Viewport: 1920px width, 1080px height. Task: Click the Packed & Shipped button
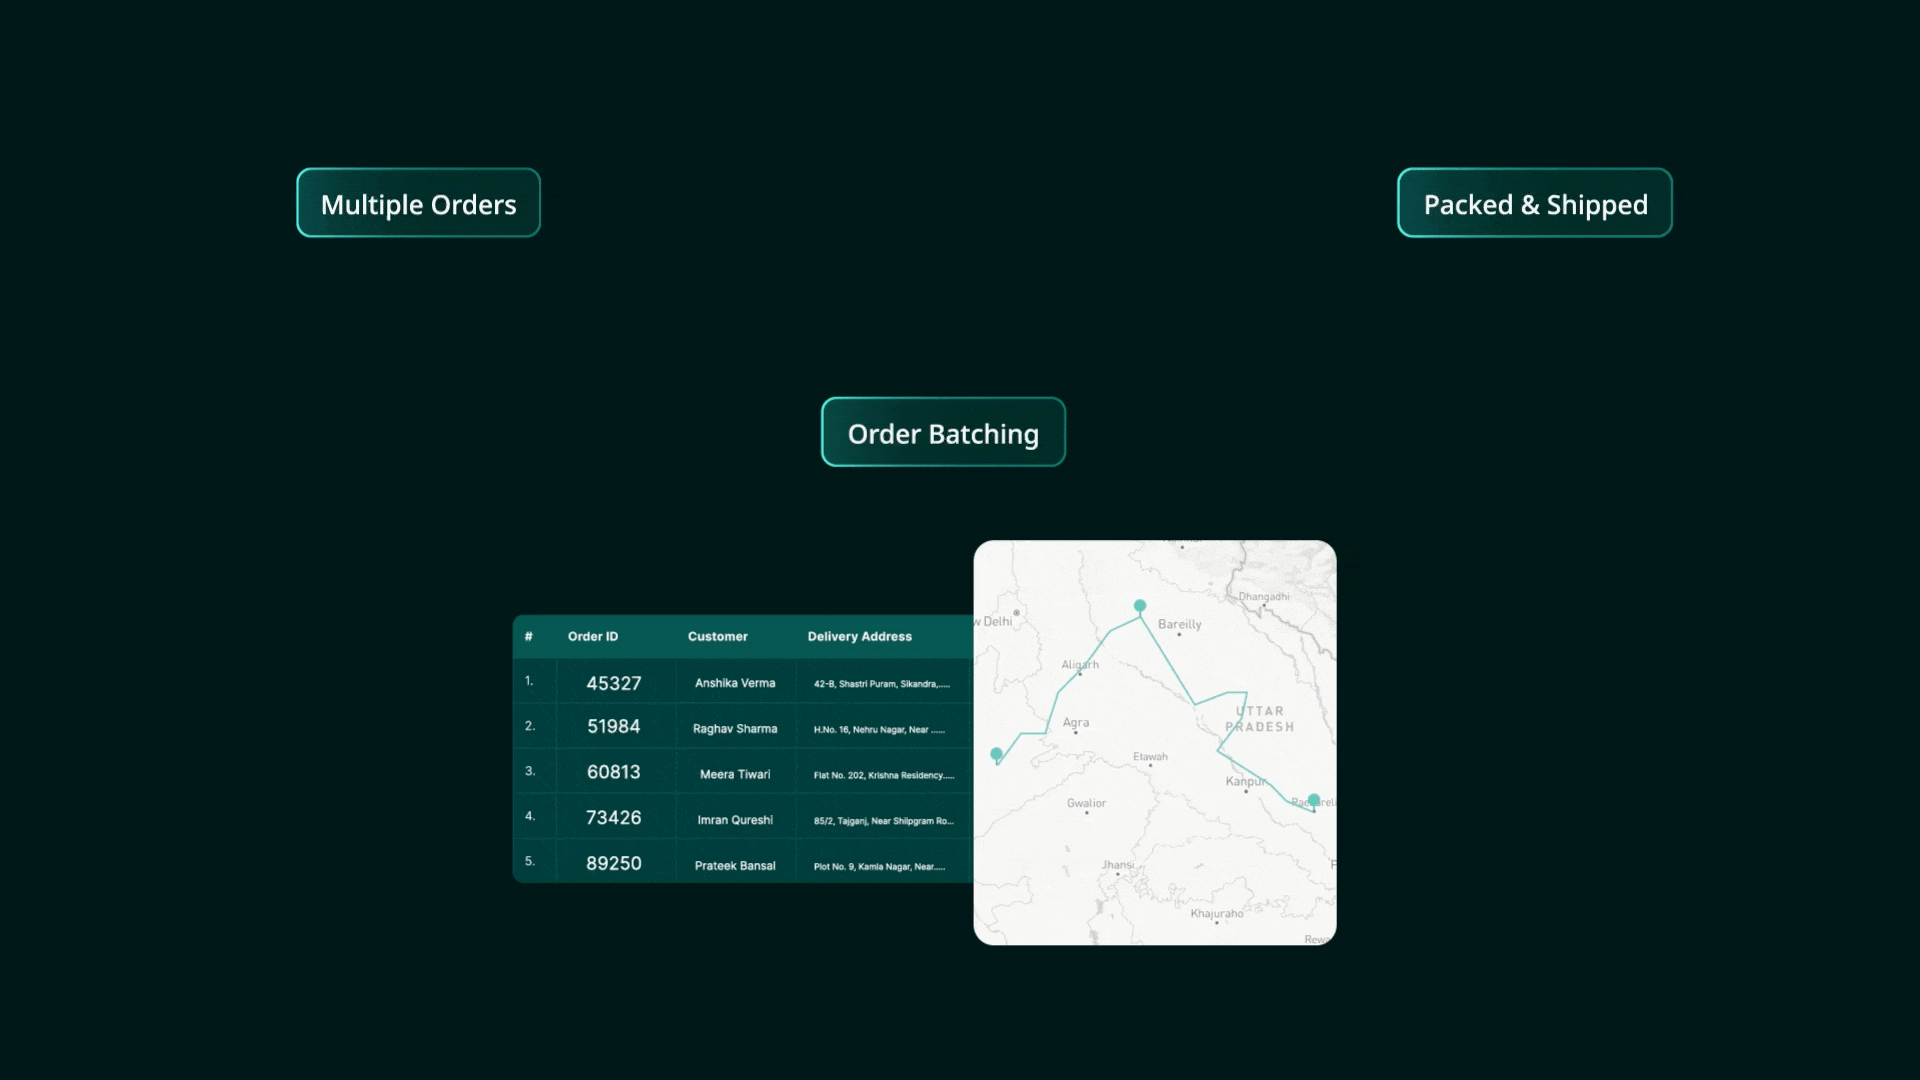pos(1534,203)
